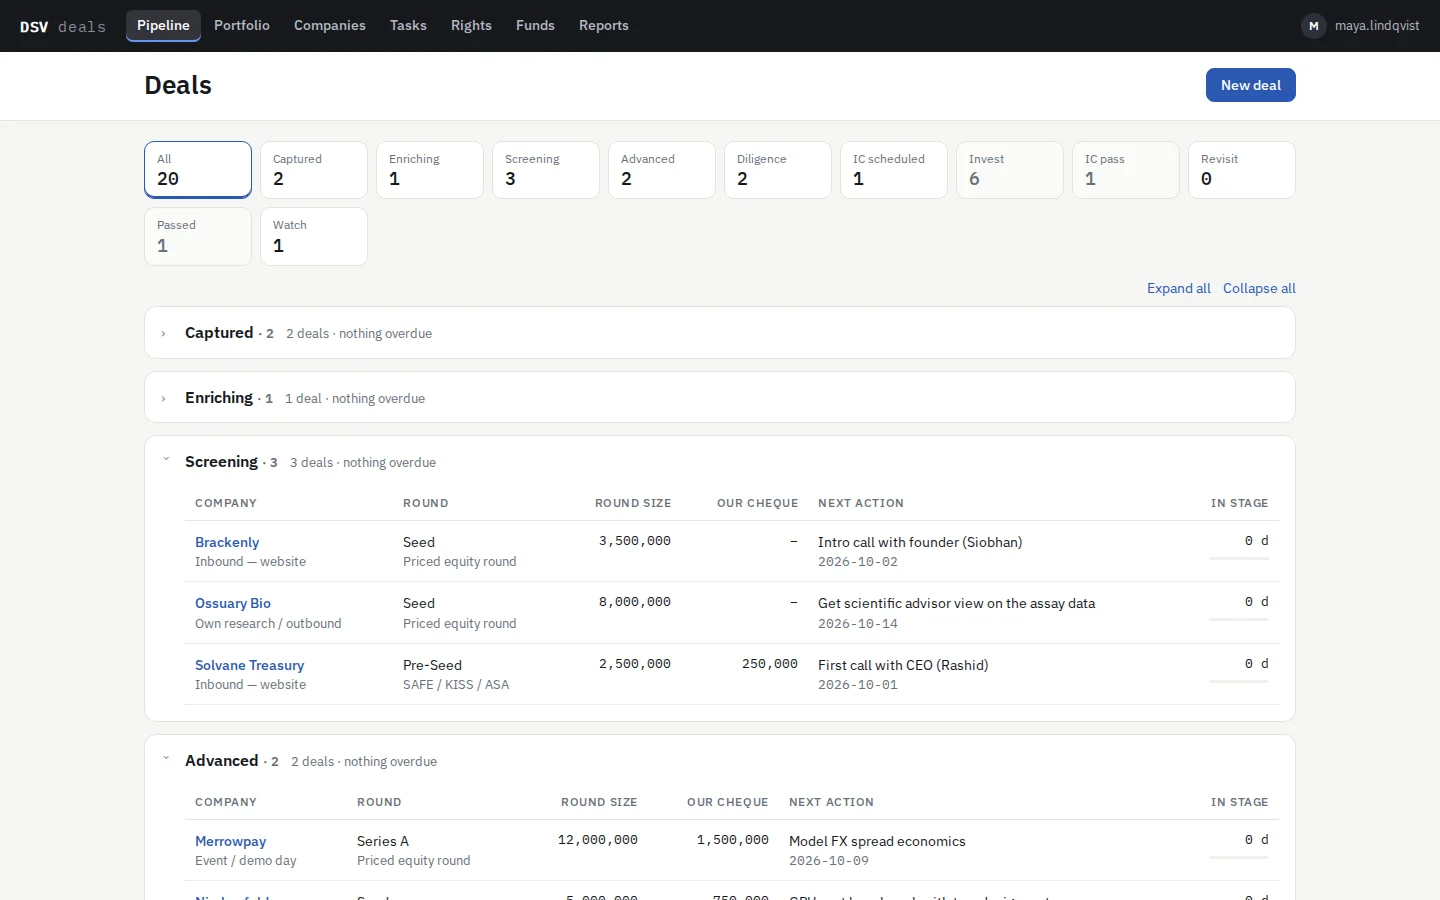
Task: Open the Companies nav item
Action: pyautogui.click(x=330, y=26)
